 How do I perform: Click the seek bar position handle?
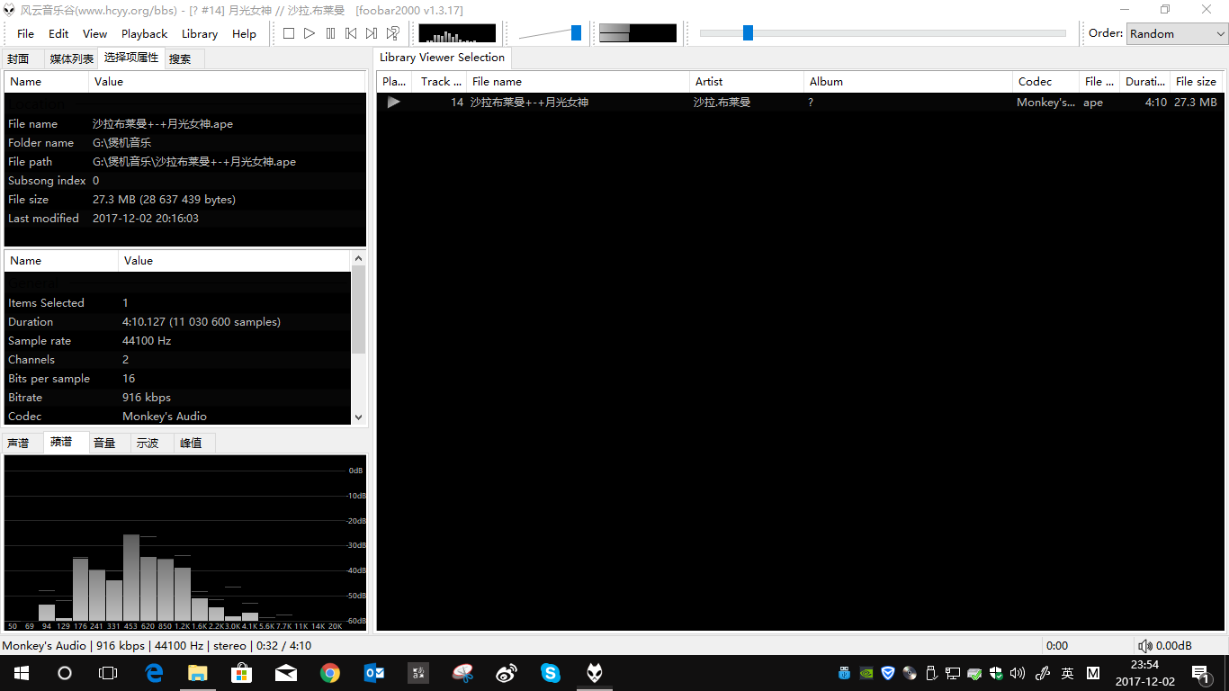point(747,33)
